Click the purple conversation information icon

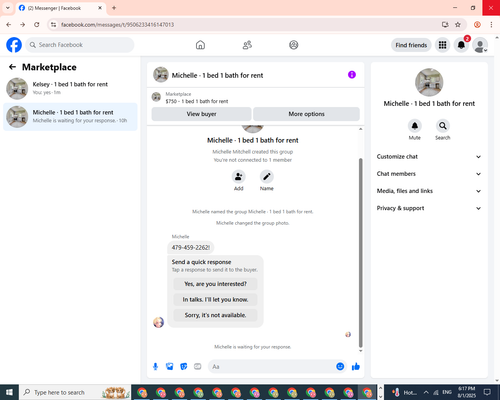(x=352, y=75)
